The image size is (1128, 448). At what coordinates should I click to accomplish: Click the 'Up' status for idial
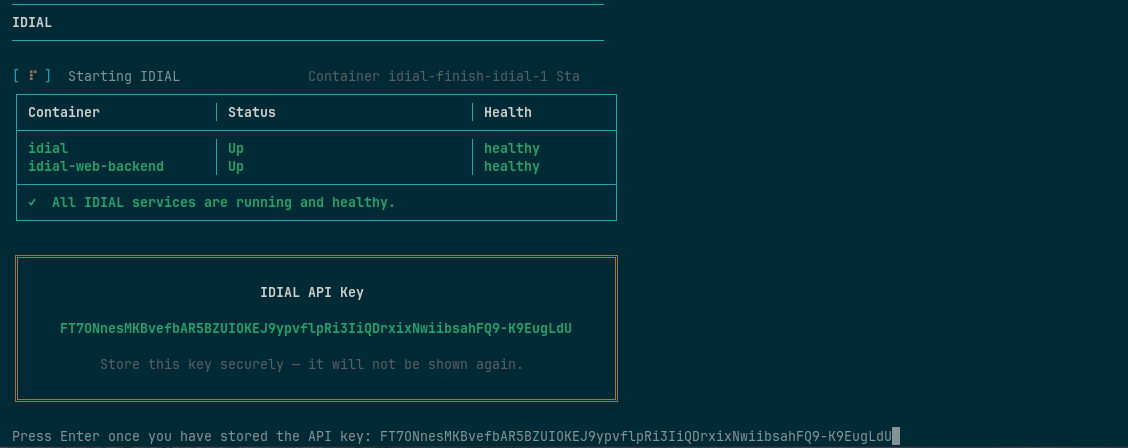[x=236, y=148]
